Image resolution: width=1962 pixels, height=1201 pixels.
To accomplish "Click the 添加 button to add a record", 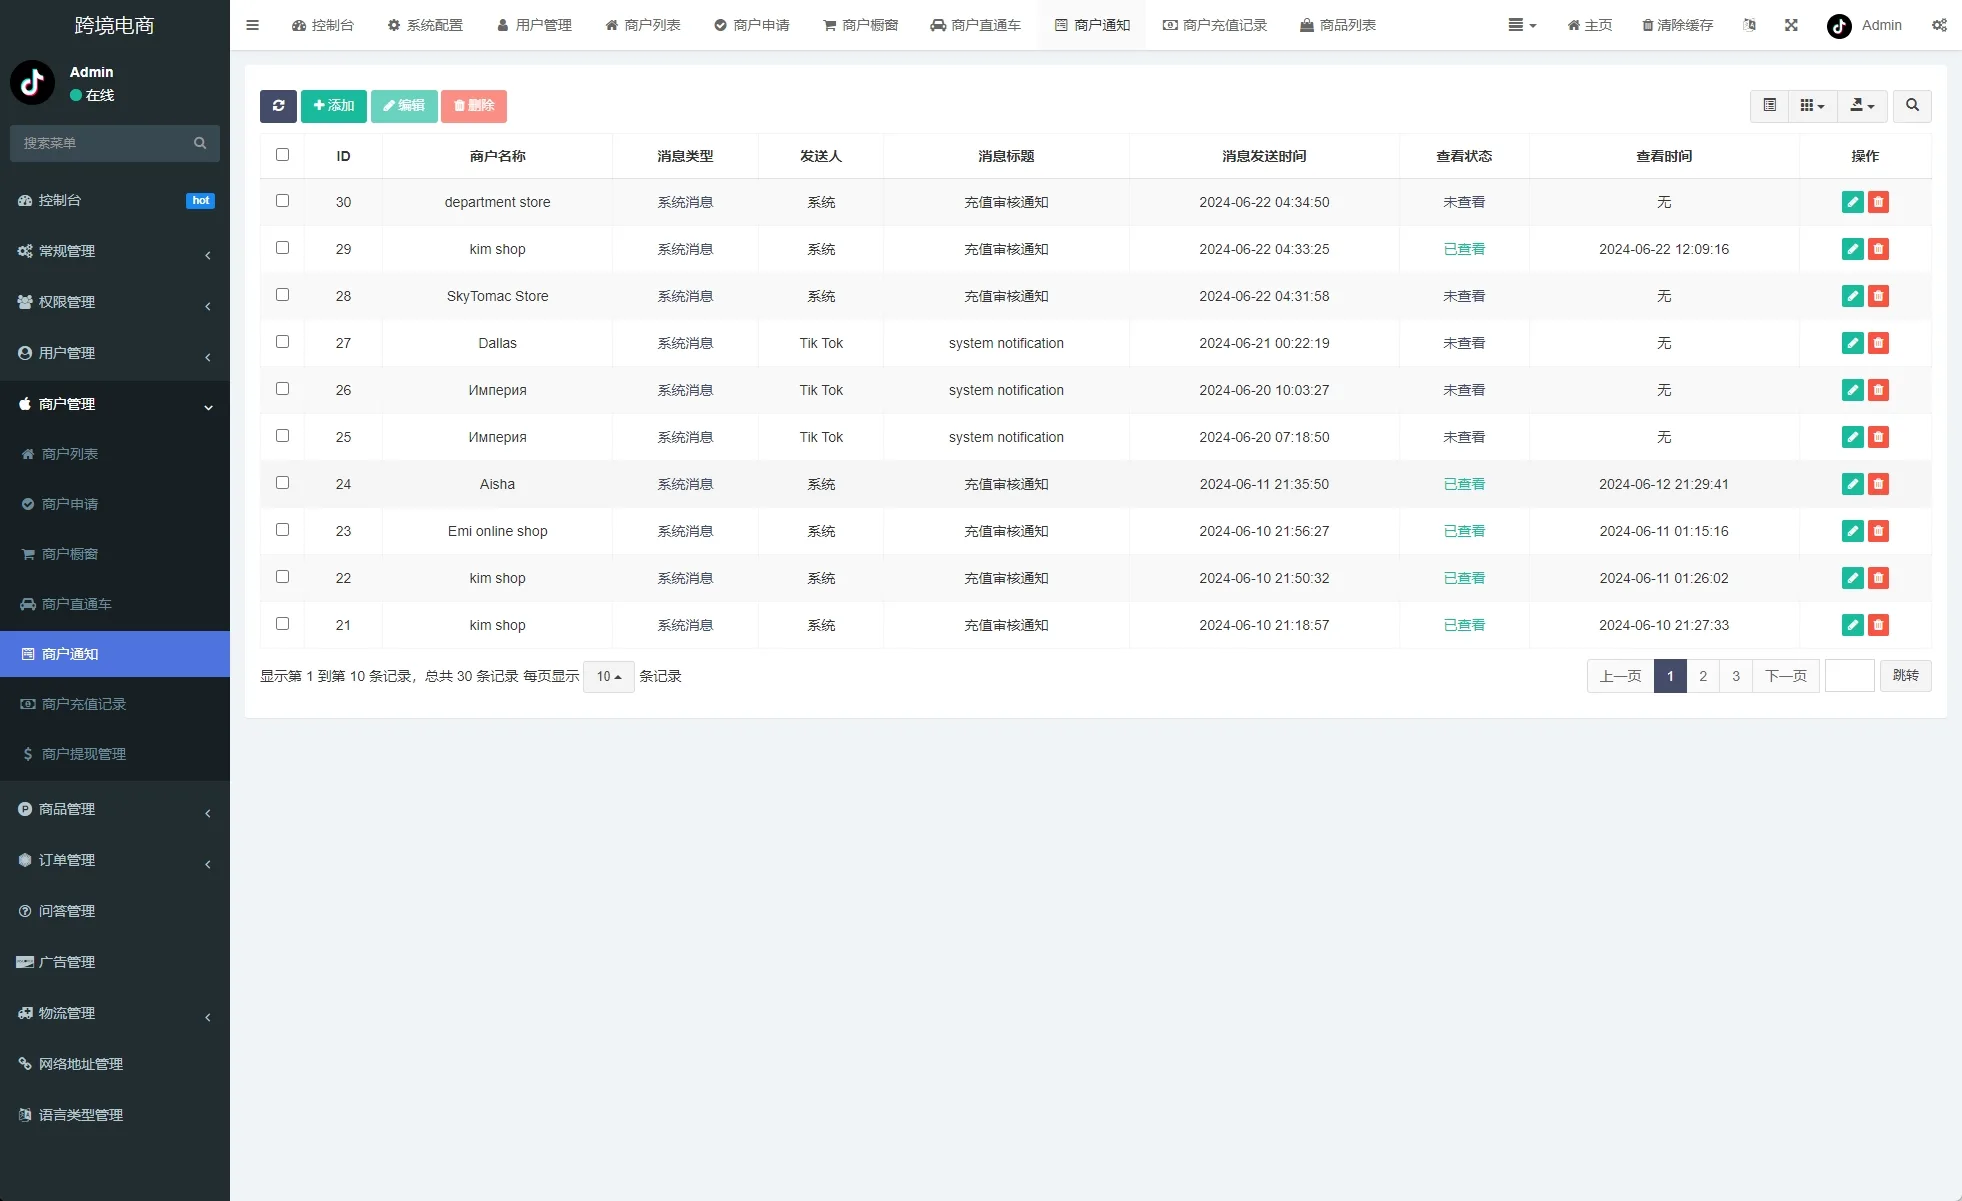I will pyautogui.click(x=334, y=106).
